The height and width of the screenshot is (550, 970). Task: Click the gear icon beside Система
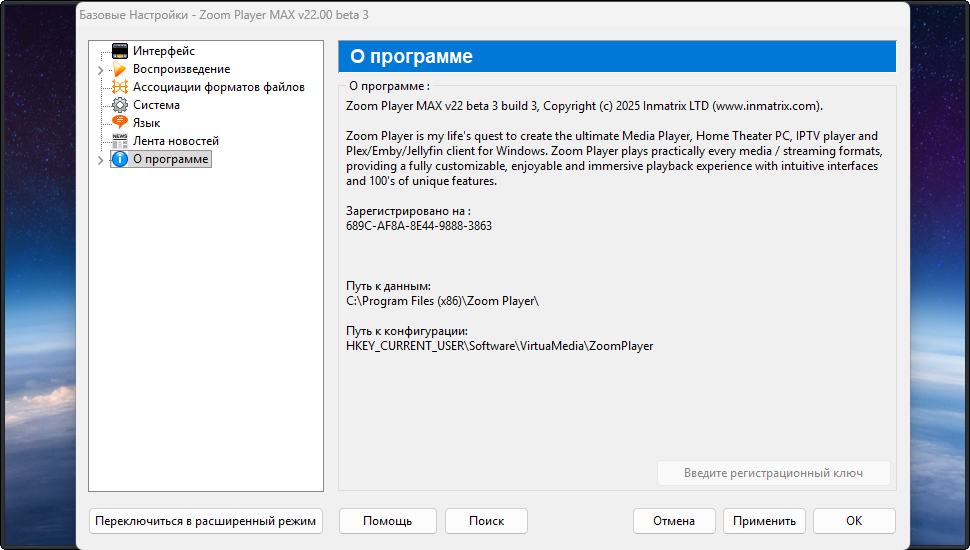coord(120,105)
